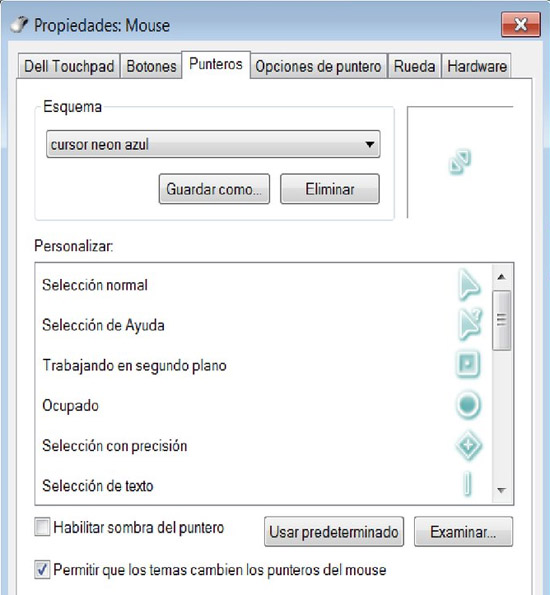Click the scroll up arrow in Personalizar list
Screen dimensions: 550x595
[x=501, y=277]
